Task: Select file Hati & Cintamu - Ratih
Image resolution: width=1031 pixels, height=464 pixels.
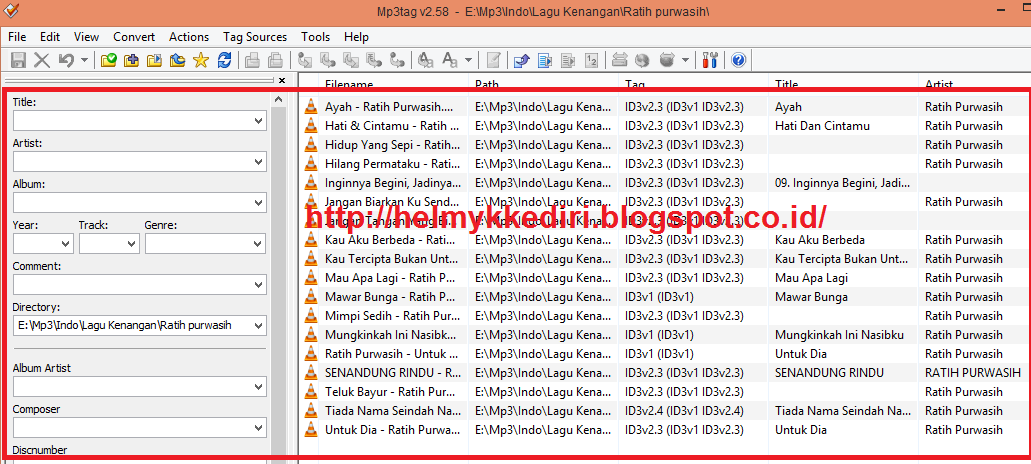Action: 392,126
